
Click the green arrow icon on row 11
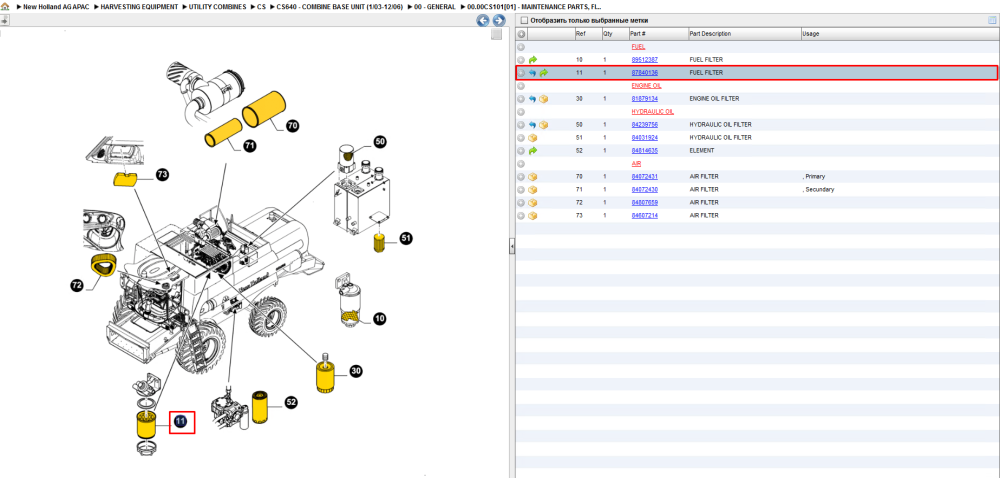coord(544,73)
